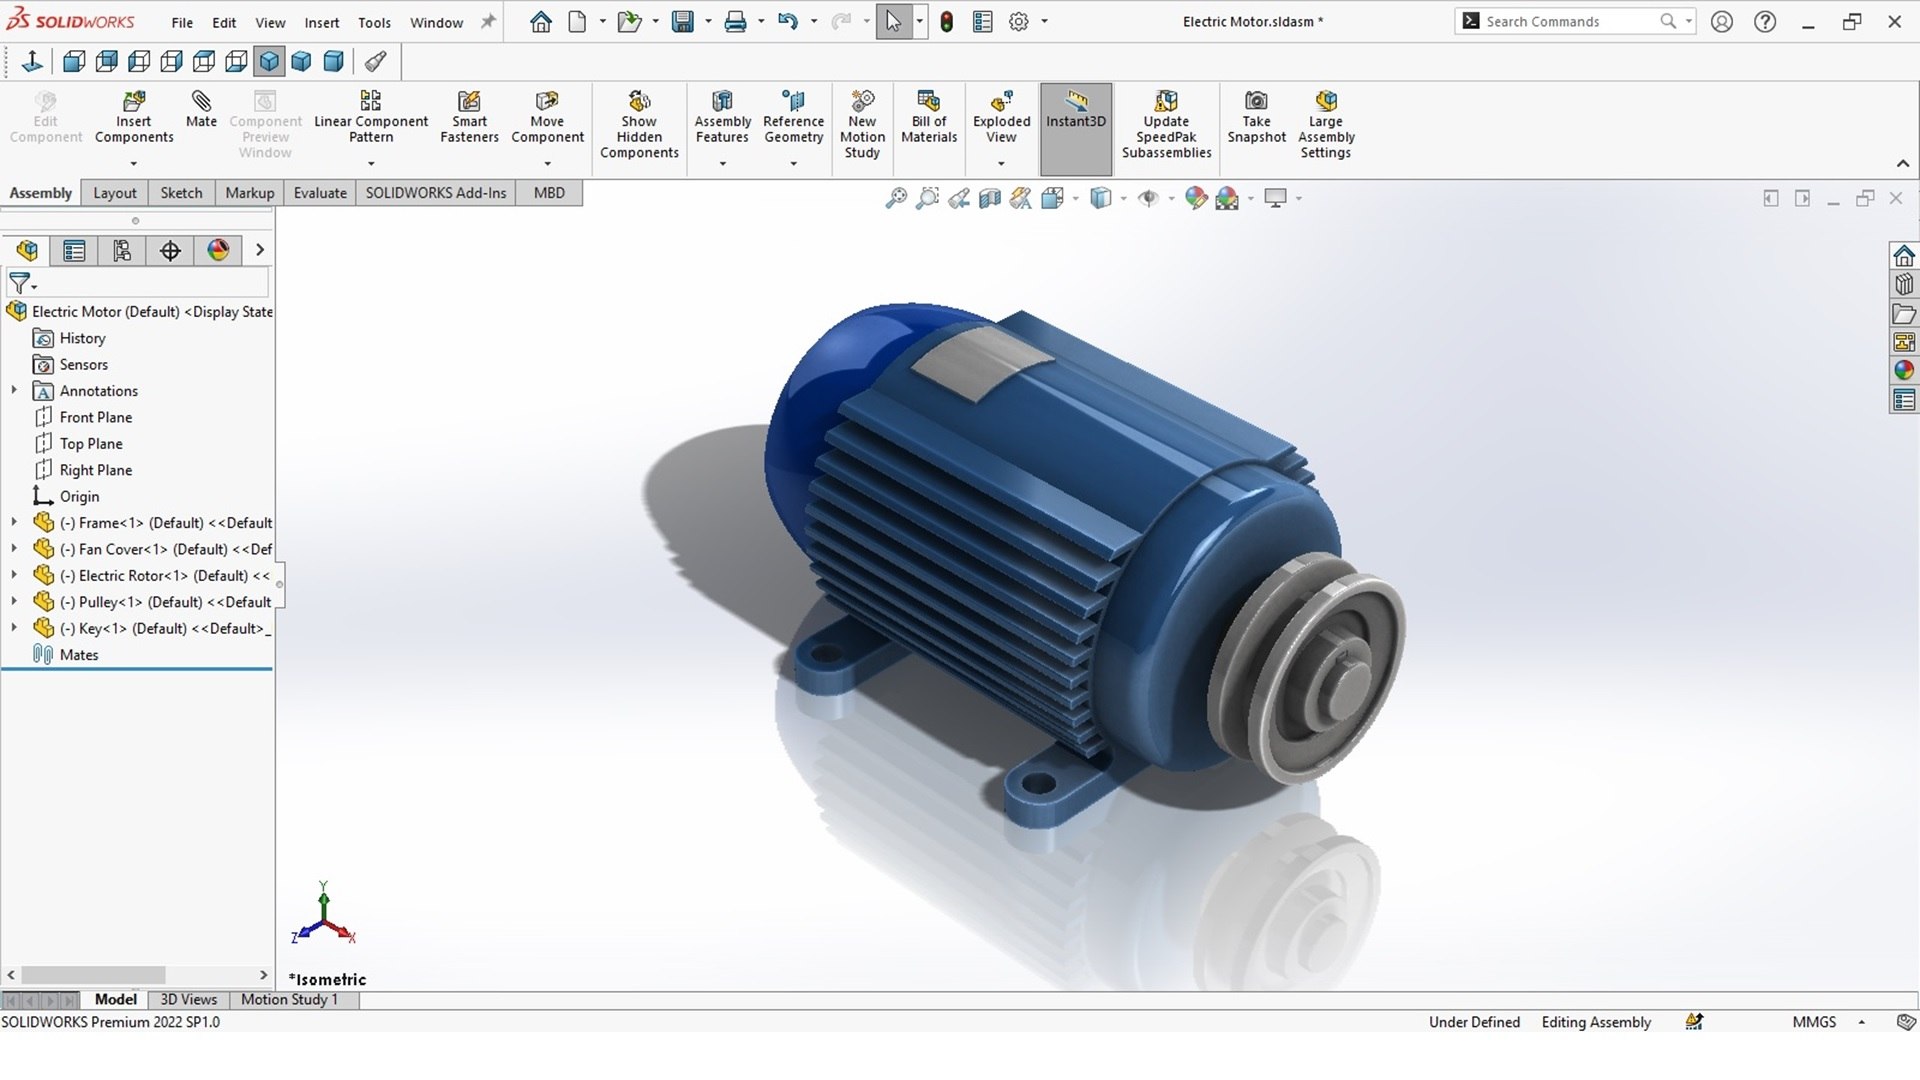Expand the Annotations folder
Screen dimensions: 1920x1080
14,390
